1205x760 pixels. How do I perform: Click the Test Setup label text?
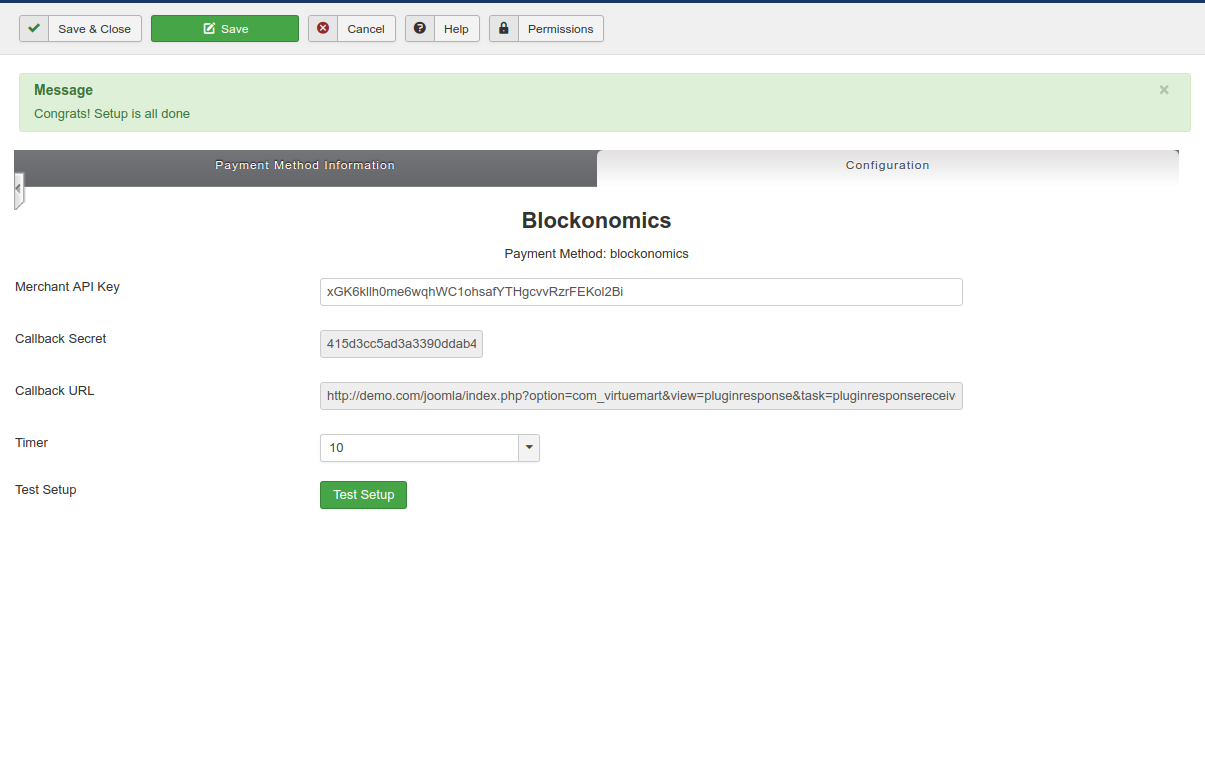(46, 490)
